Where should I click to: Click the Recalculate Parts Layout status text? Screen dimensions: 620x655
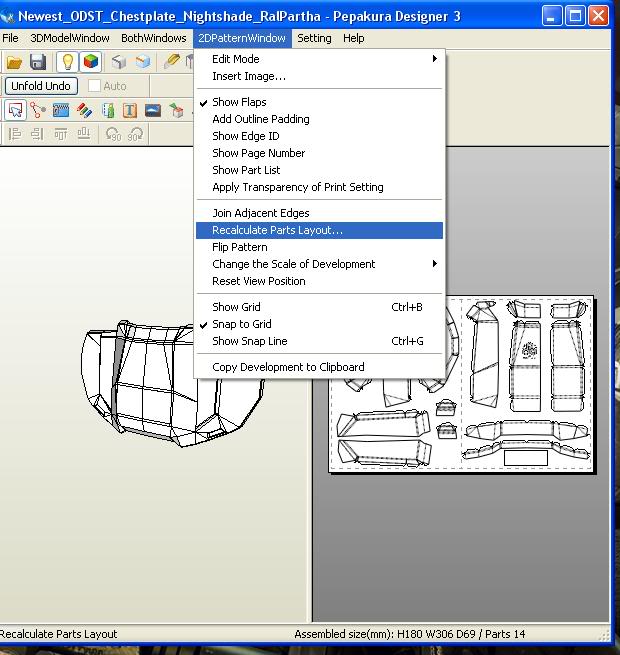click(x=58, y=634)
